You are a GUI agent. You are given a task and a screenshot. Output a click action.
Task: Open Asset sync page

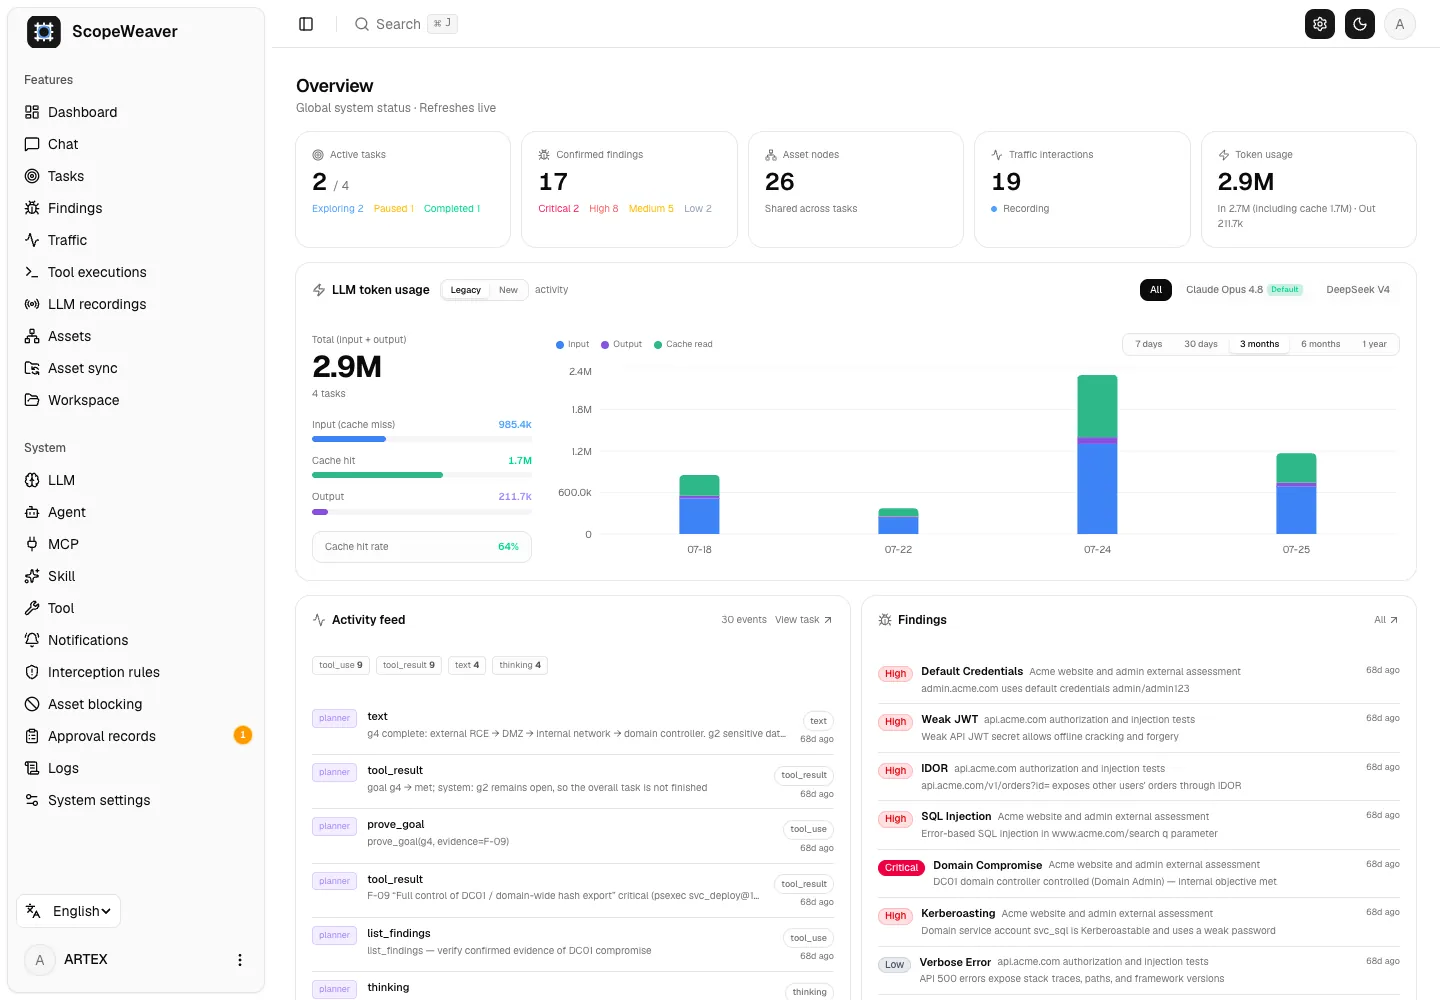[x=136, y=368]
